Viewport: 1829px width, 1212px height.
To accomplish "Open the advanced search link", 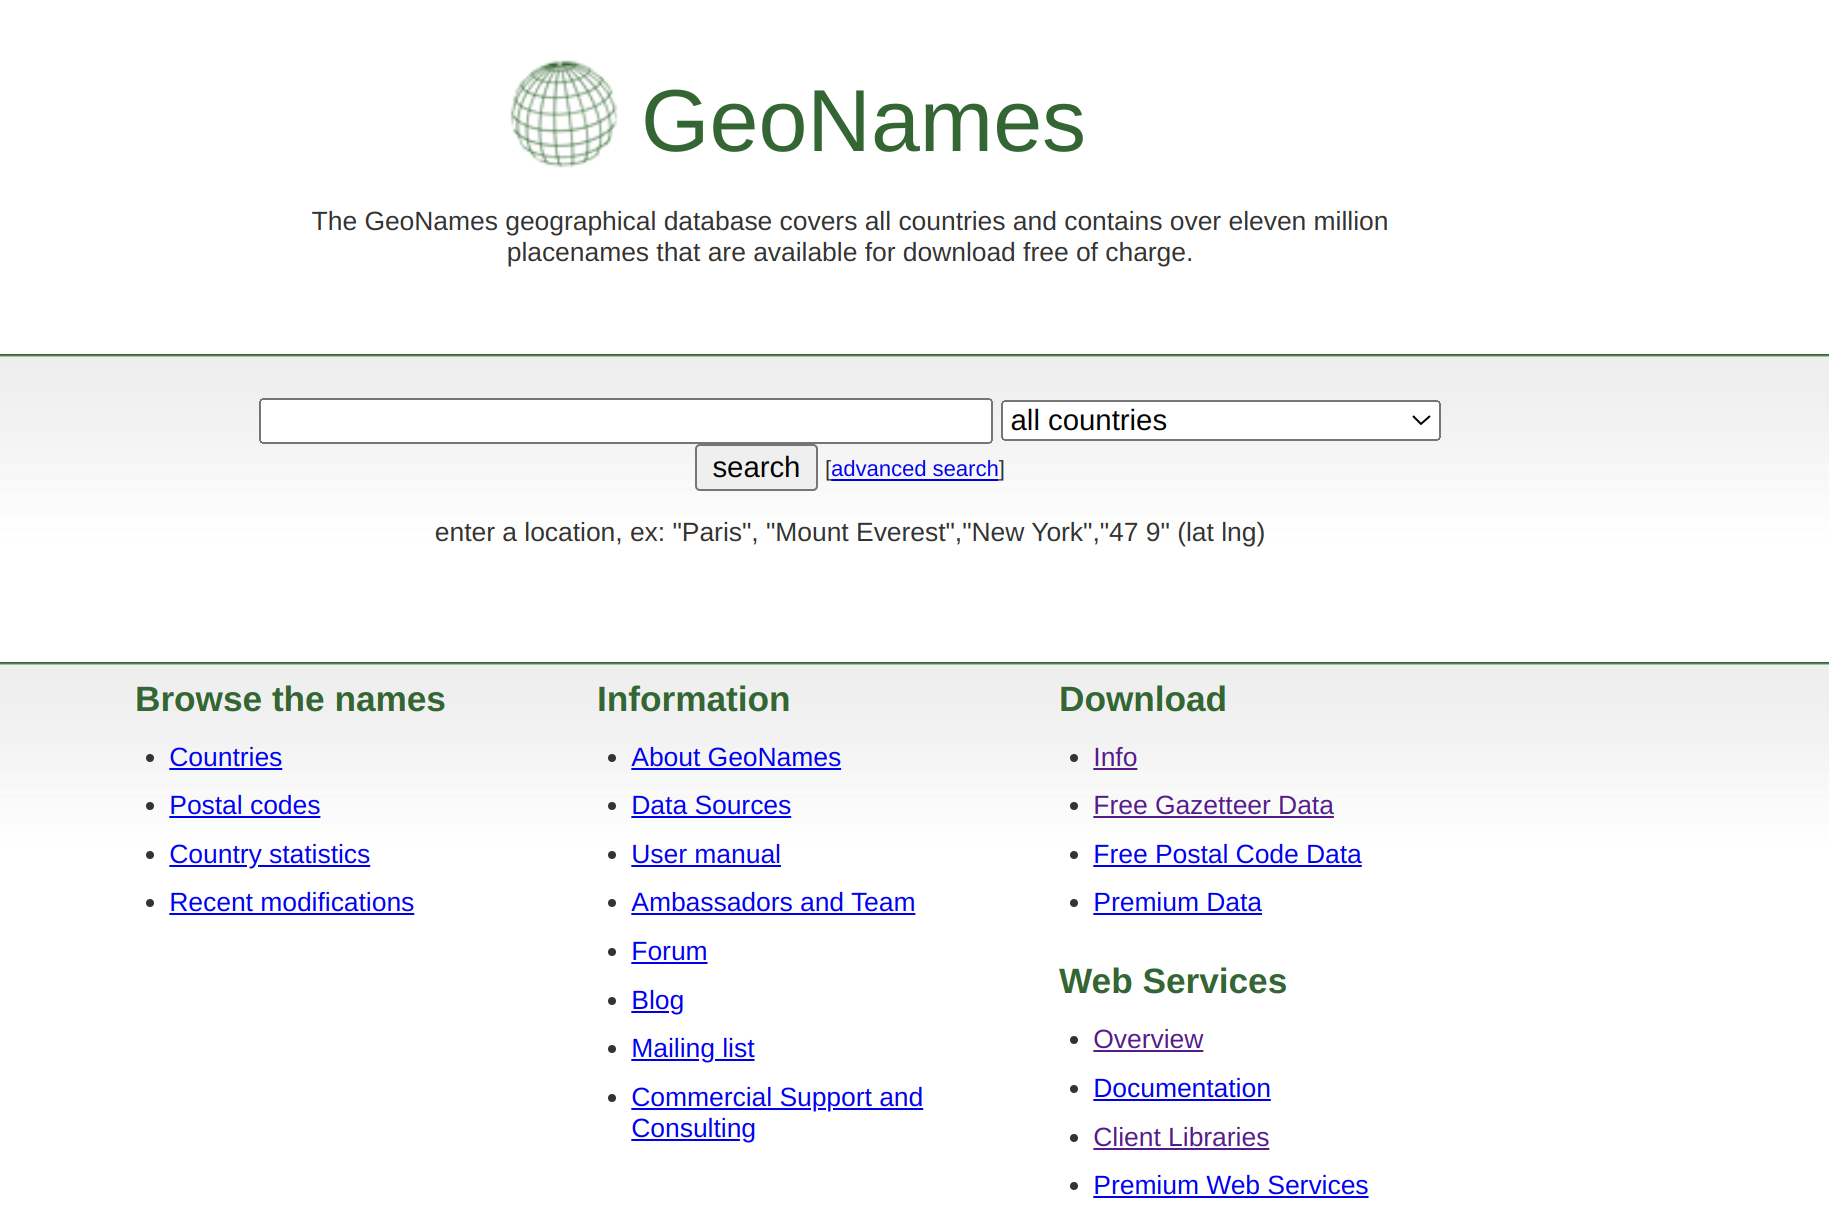I will (915, 469).
